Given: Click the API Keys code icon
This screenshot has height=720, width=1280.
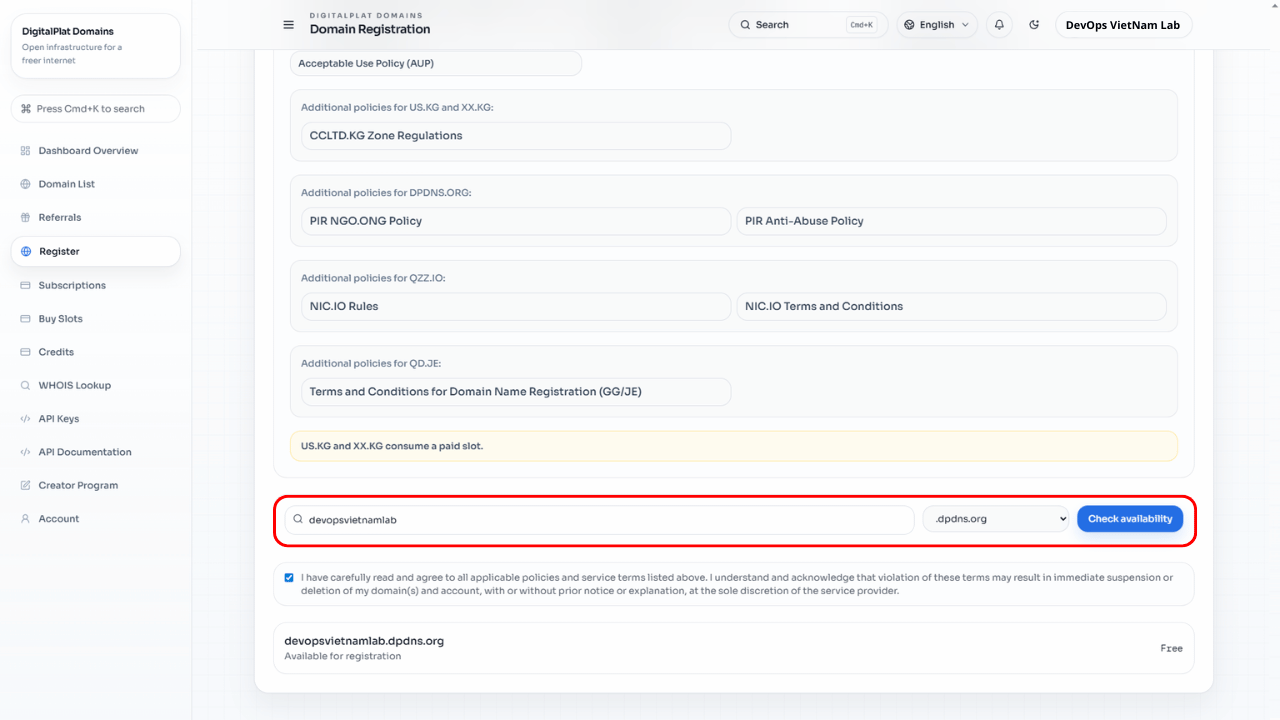Looking at the screenshot, I should coord(25,419).
